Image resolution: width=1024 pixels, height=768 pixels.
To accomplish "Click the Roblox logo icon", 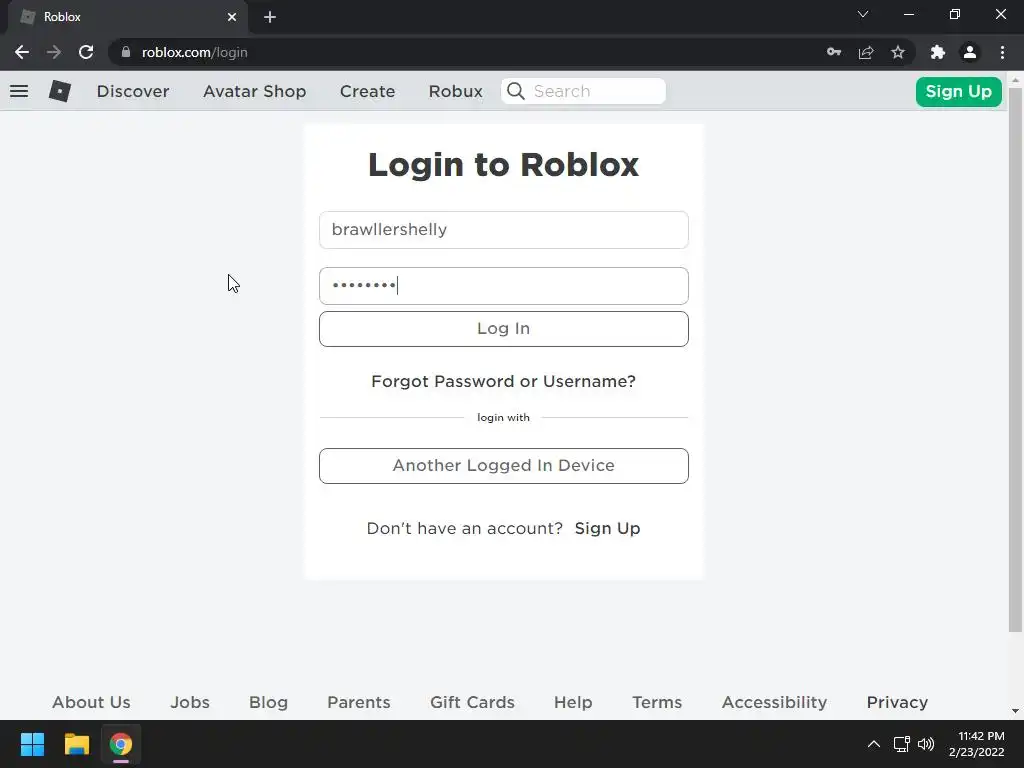I will pyautogui.click(x=59, y=91).
